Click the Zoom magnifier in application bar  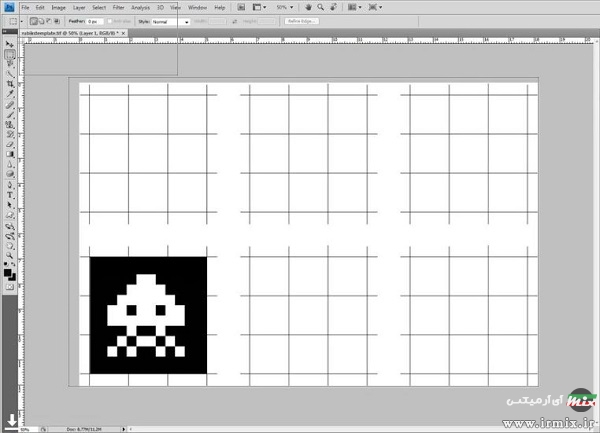pos(321,7)
